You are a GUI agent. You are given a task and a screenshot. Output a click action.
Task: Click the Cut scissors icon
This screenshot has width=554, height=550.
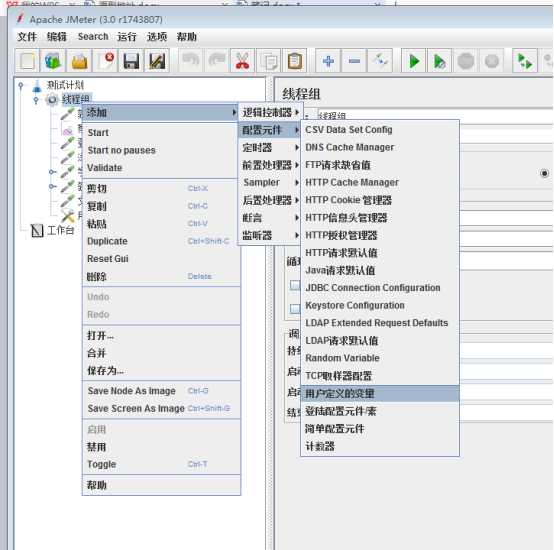[242, 61]
